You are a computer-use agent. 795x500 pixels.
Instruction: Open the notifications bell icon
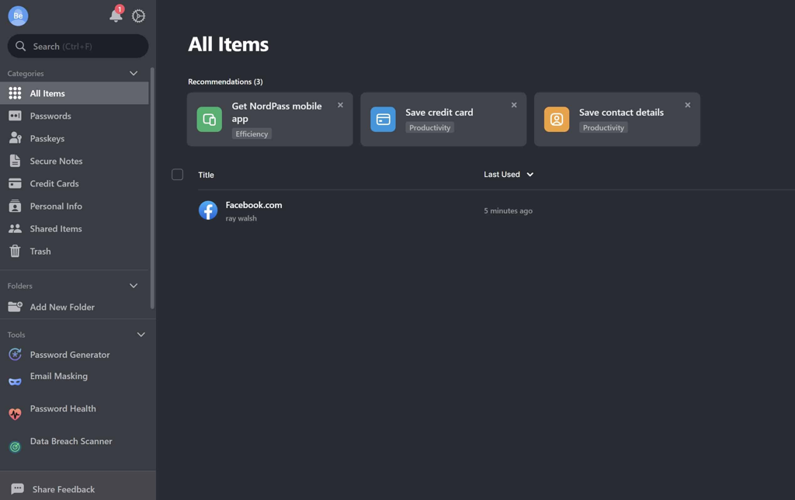pos(115,15)
